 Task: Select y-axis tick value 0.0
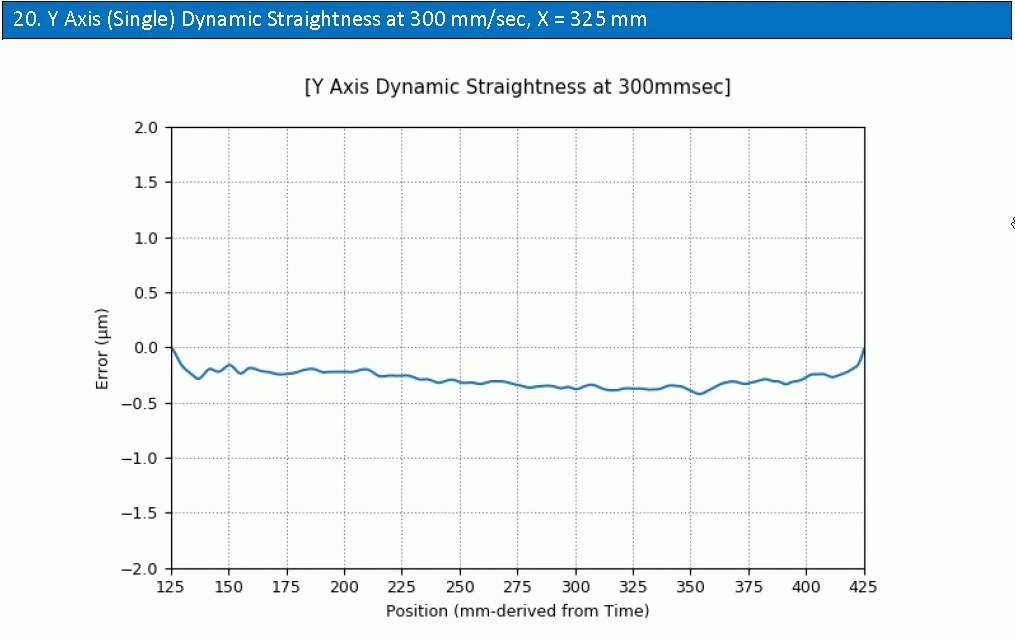[x=146, y=348]
